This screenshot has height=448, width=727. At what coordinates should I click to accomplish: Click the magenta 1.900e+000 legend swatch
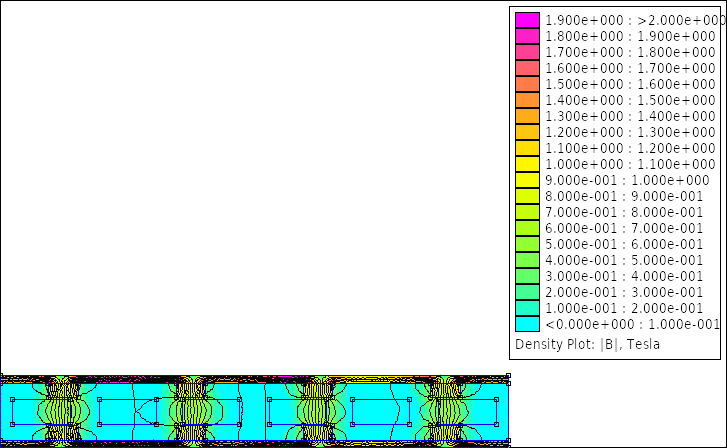[x=527, y=20]
